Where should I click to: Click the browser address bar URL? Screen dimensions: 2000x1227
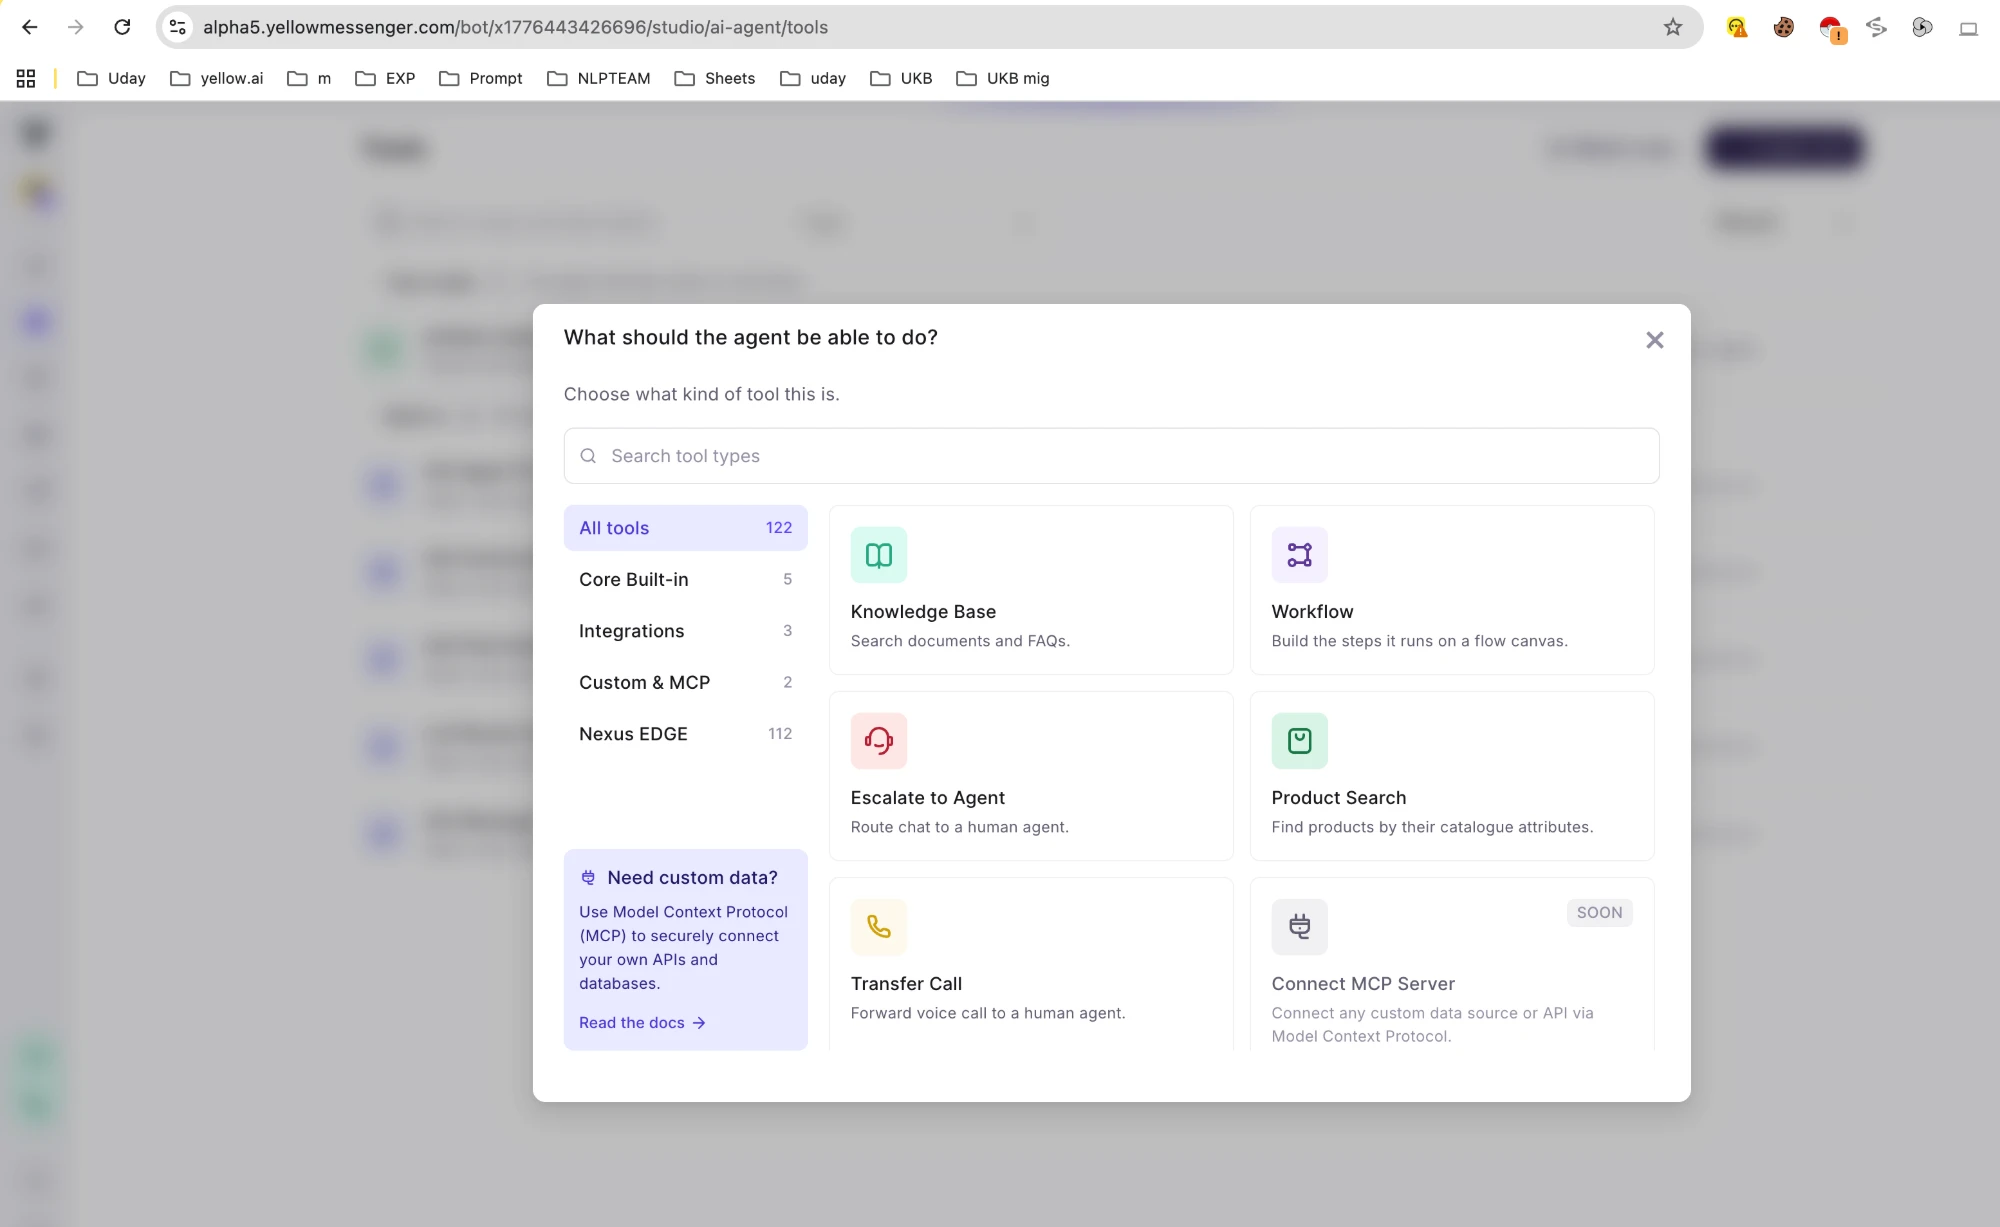[x=515, y=27]
